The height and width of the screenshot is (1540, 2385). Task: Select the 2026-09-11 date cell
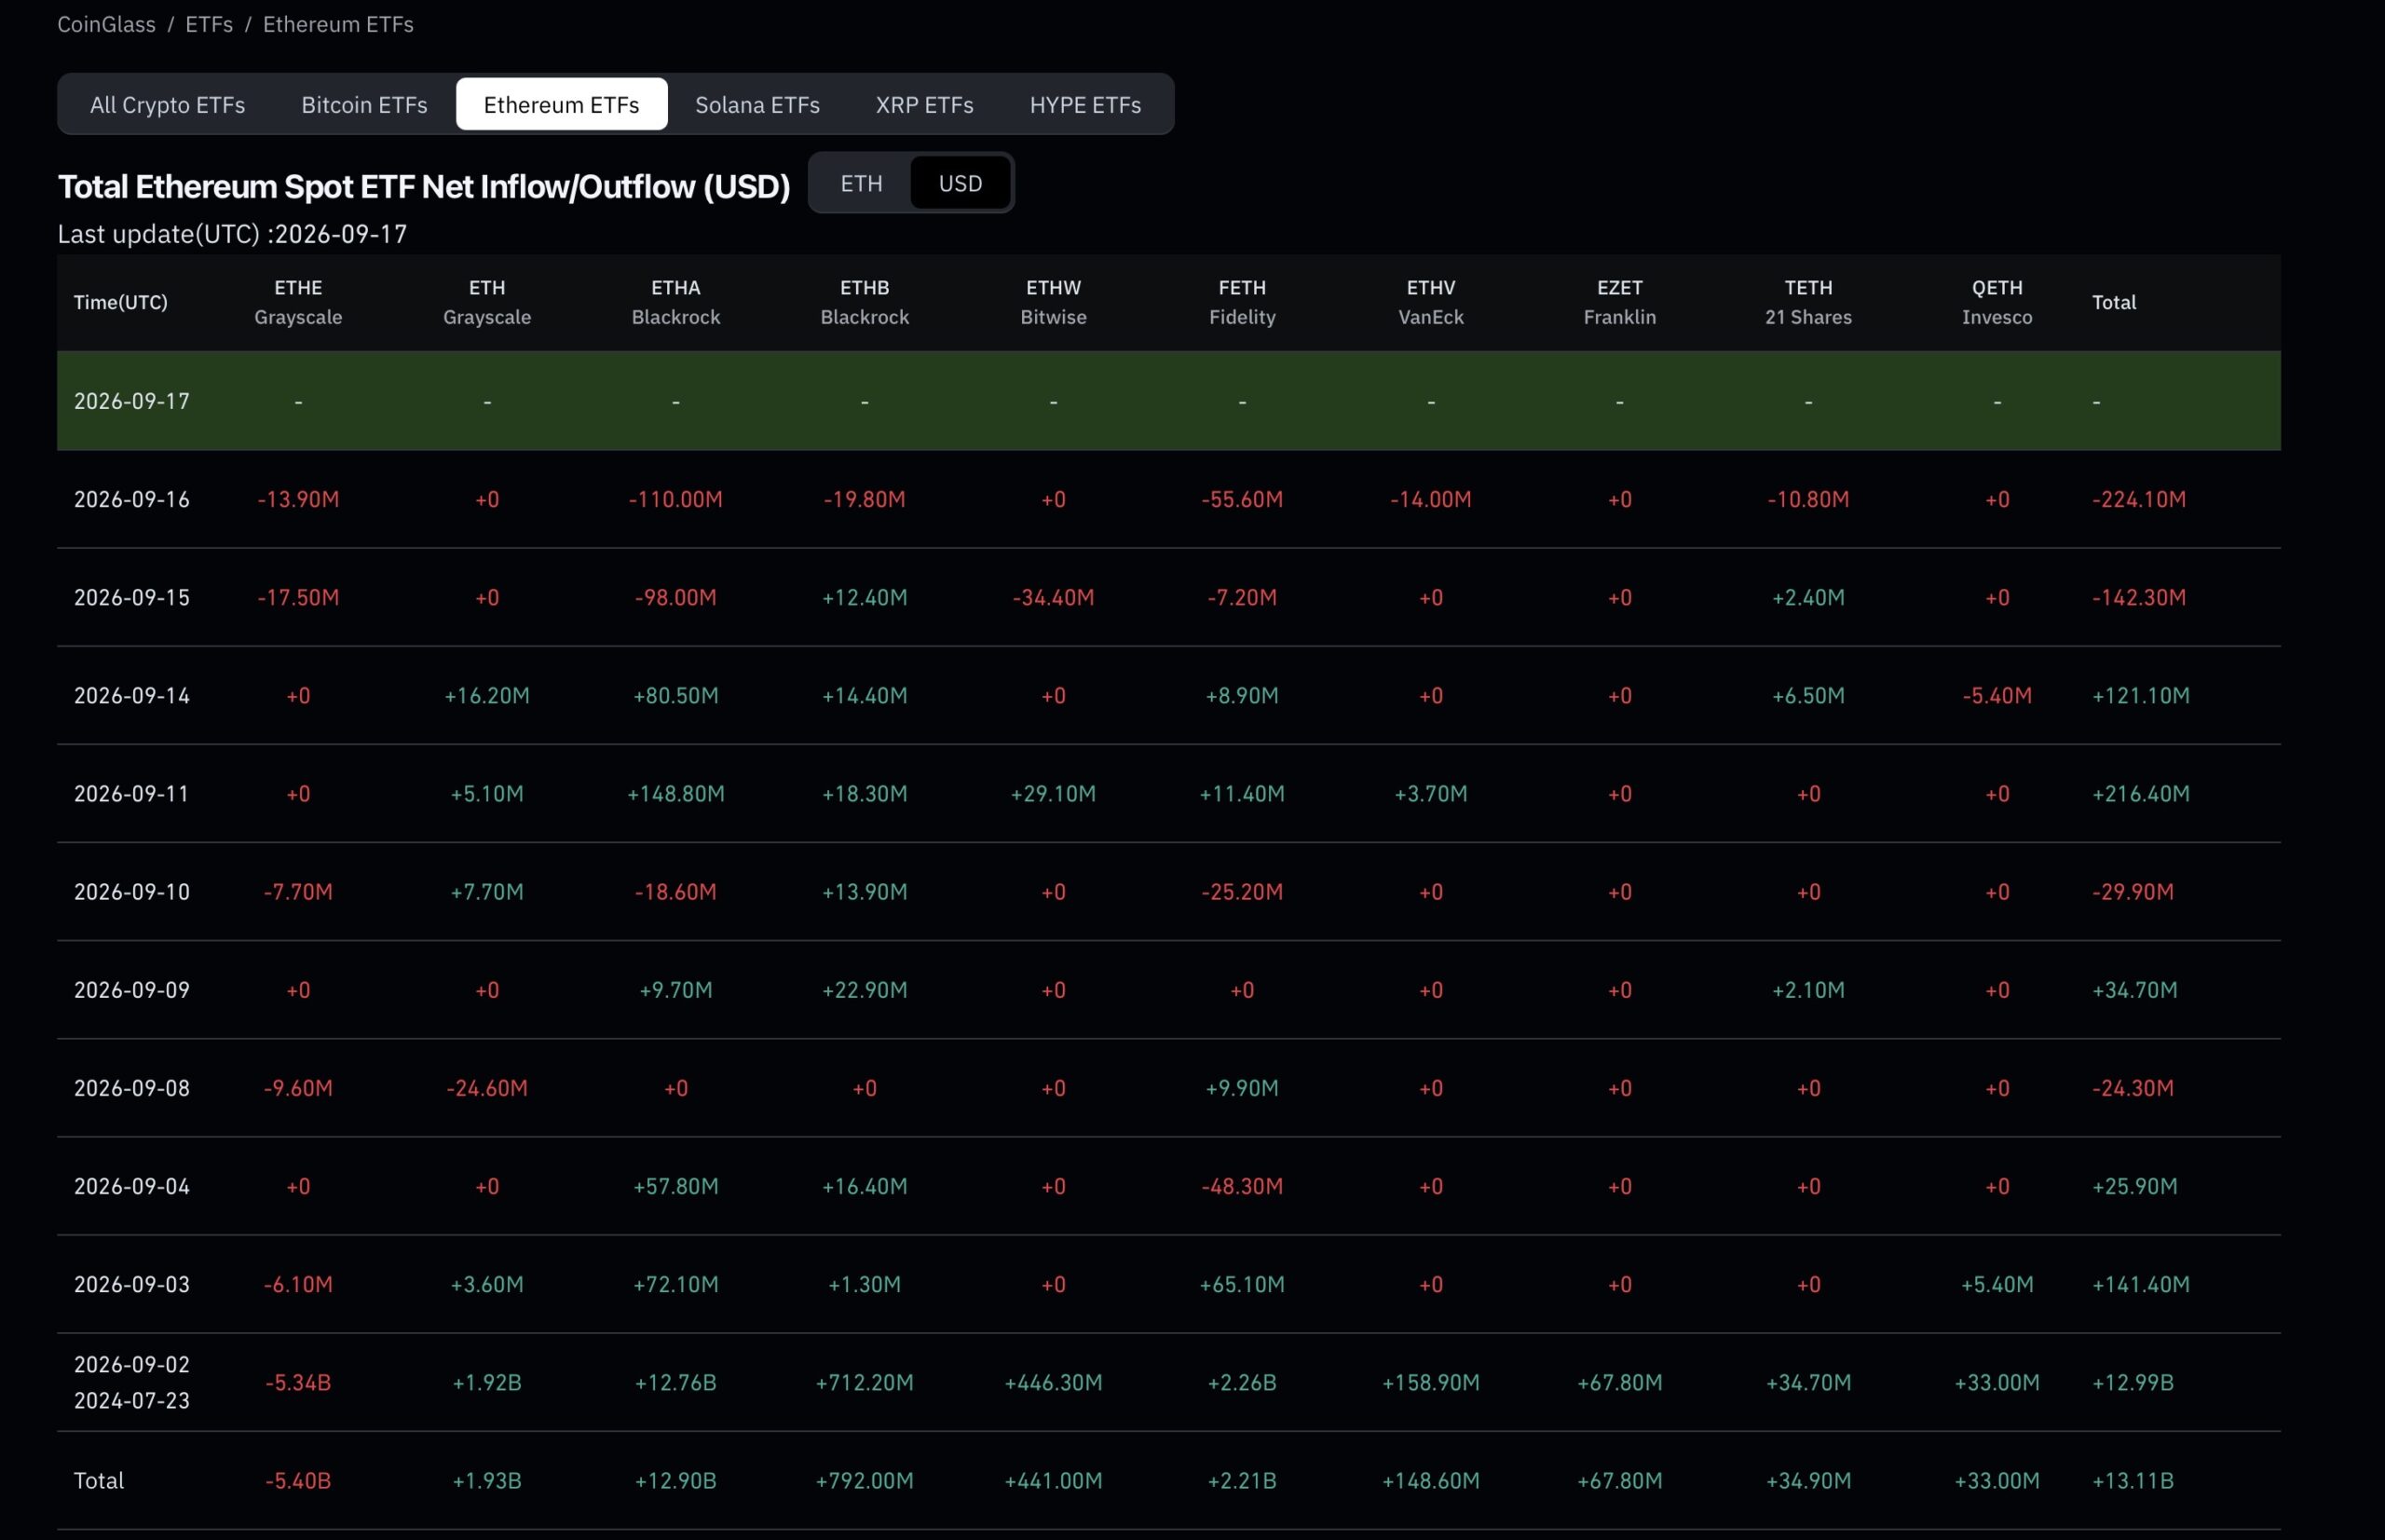pyautogui.click(x=132, y=793)
